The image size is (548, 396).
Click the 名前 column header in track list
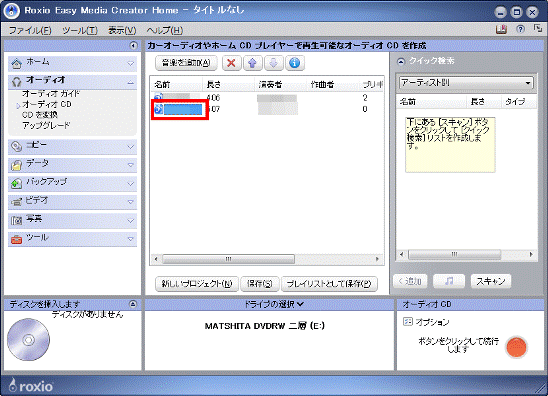[176, 85]
